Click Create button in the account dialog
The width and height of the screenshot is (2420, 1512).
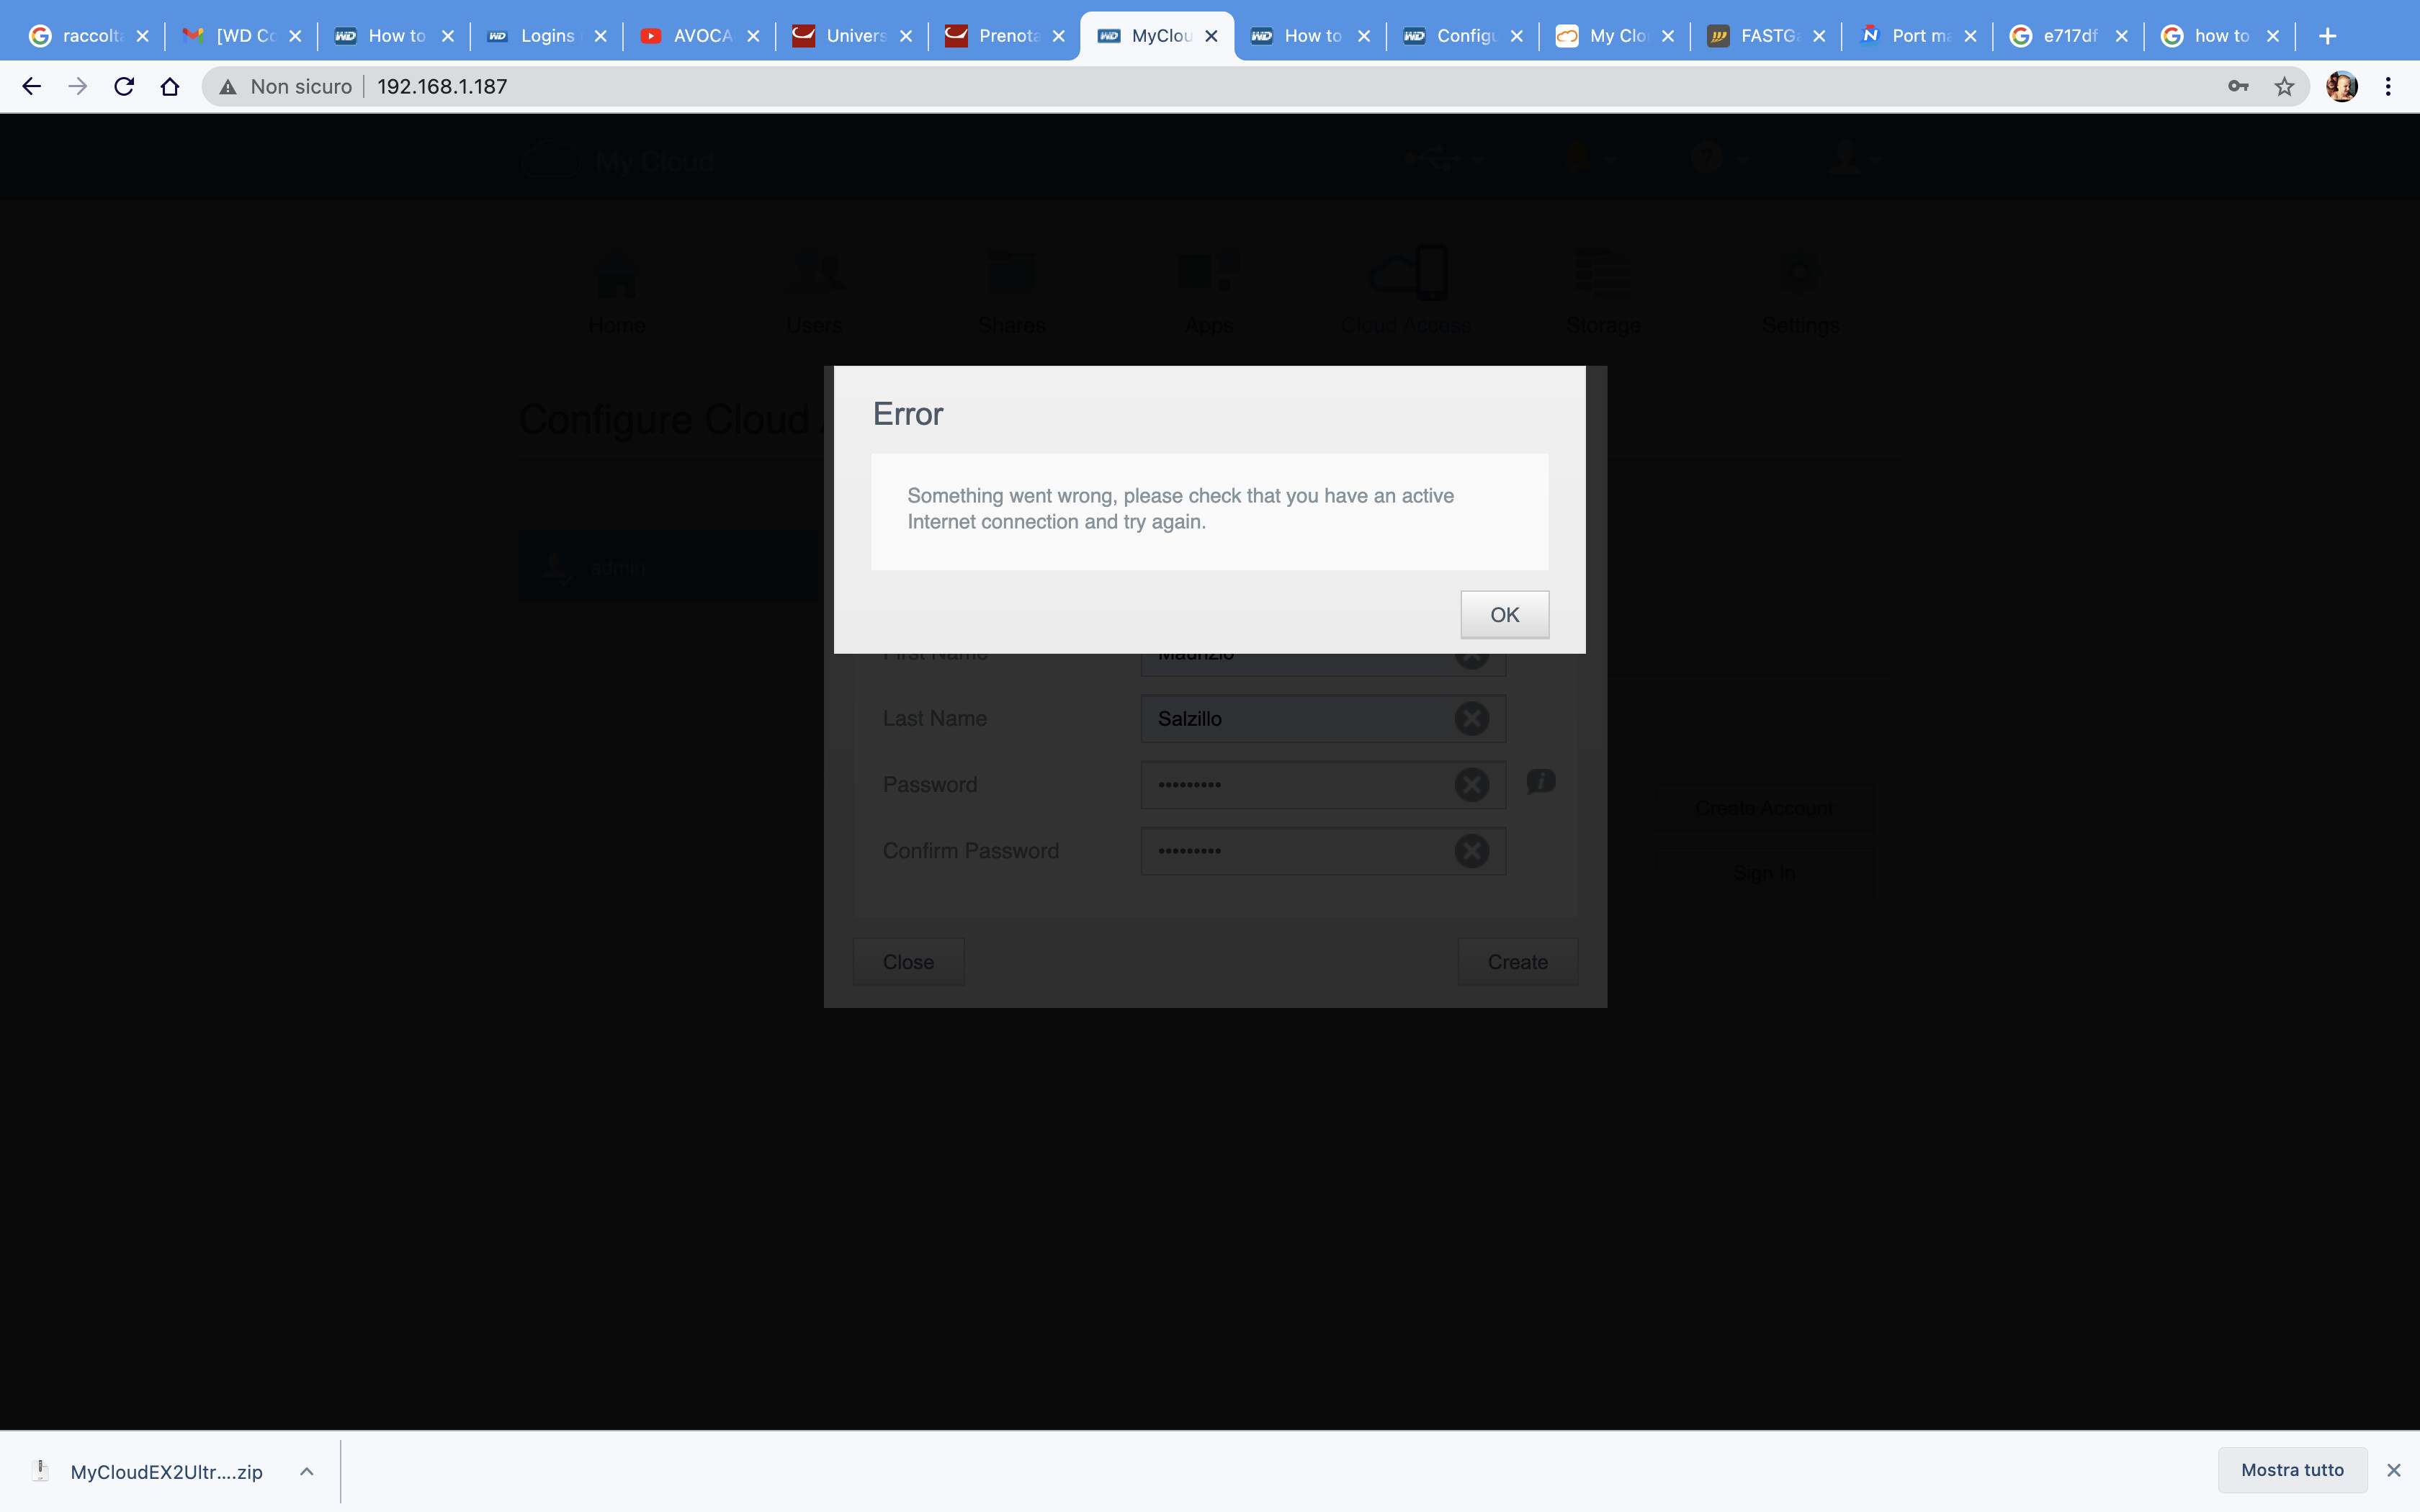coord(1517,962)
